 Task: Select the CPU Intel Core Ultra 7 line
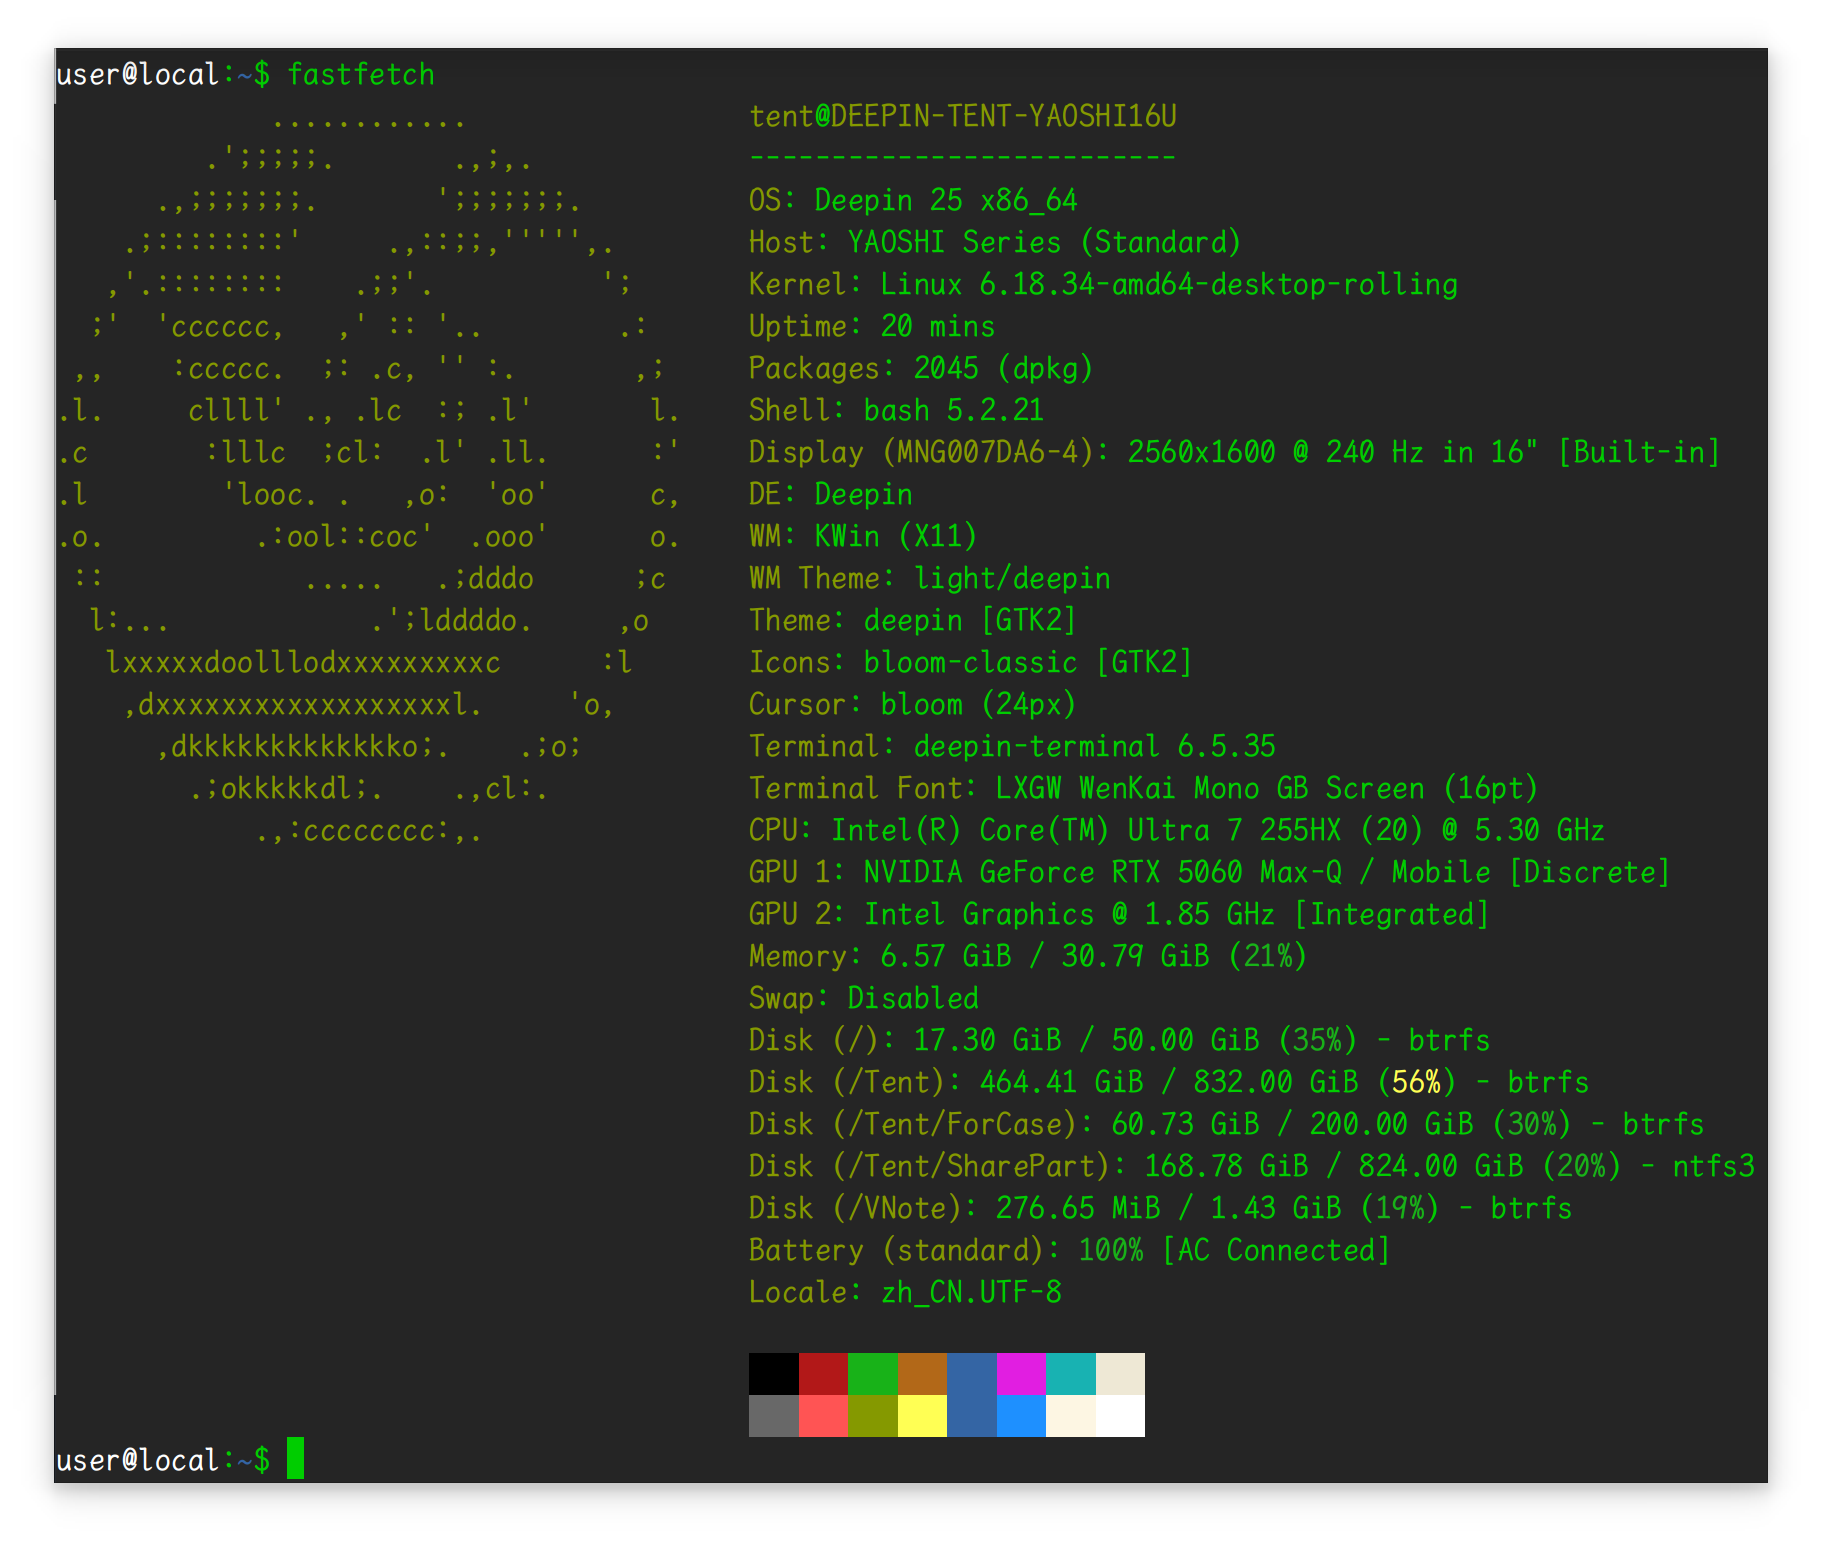pyautogui.click(x=1177, y=831)
